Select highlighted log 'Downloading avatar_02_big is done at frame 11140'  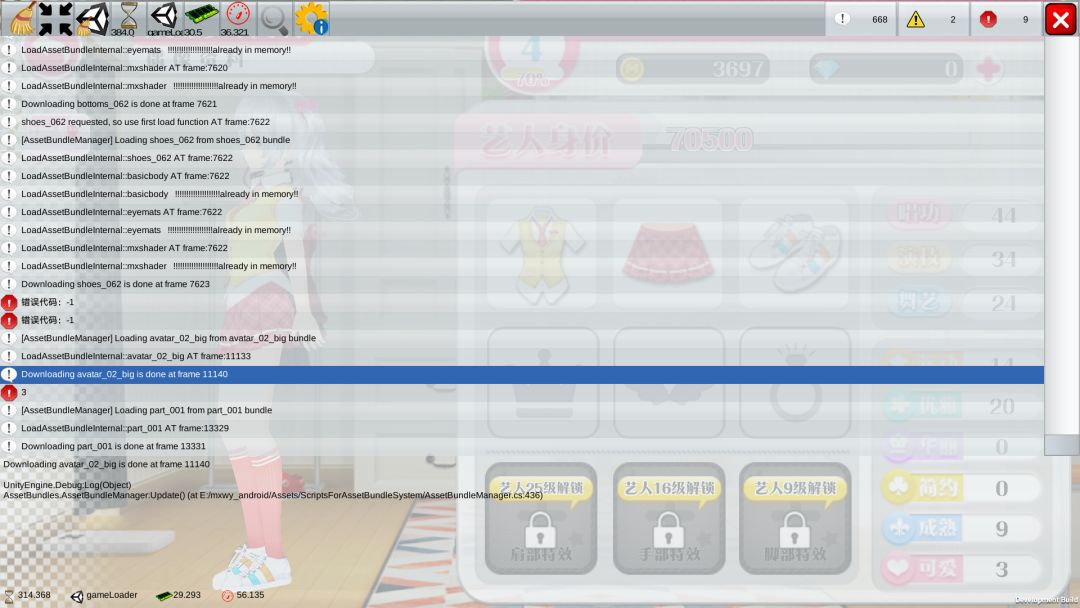(522, 374)
